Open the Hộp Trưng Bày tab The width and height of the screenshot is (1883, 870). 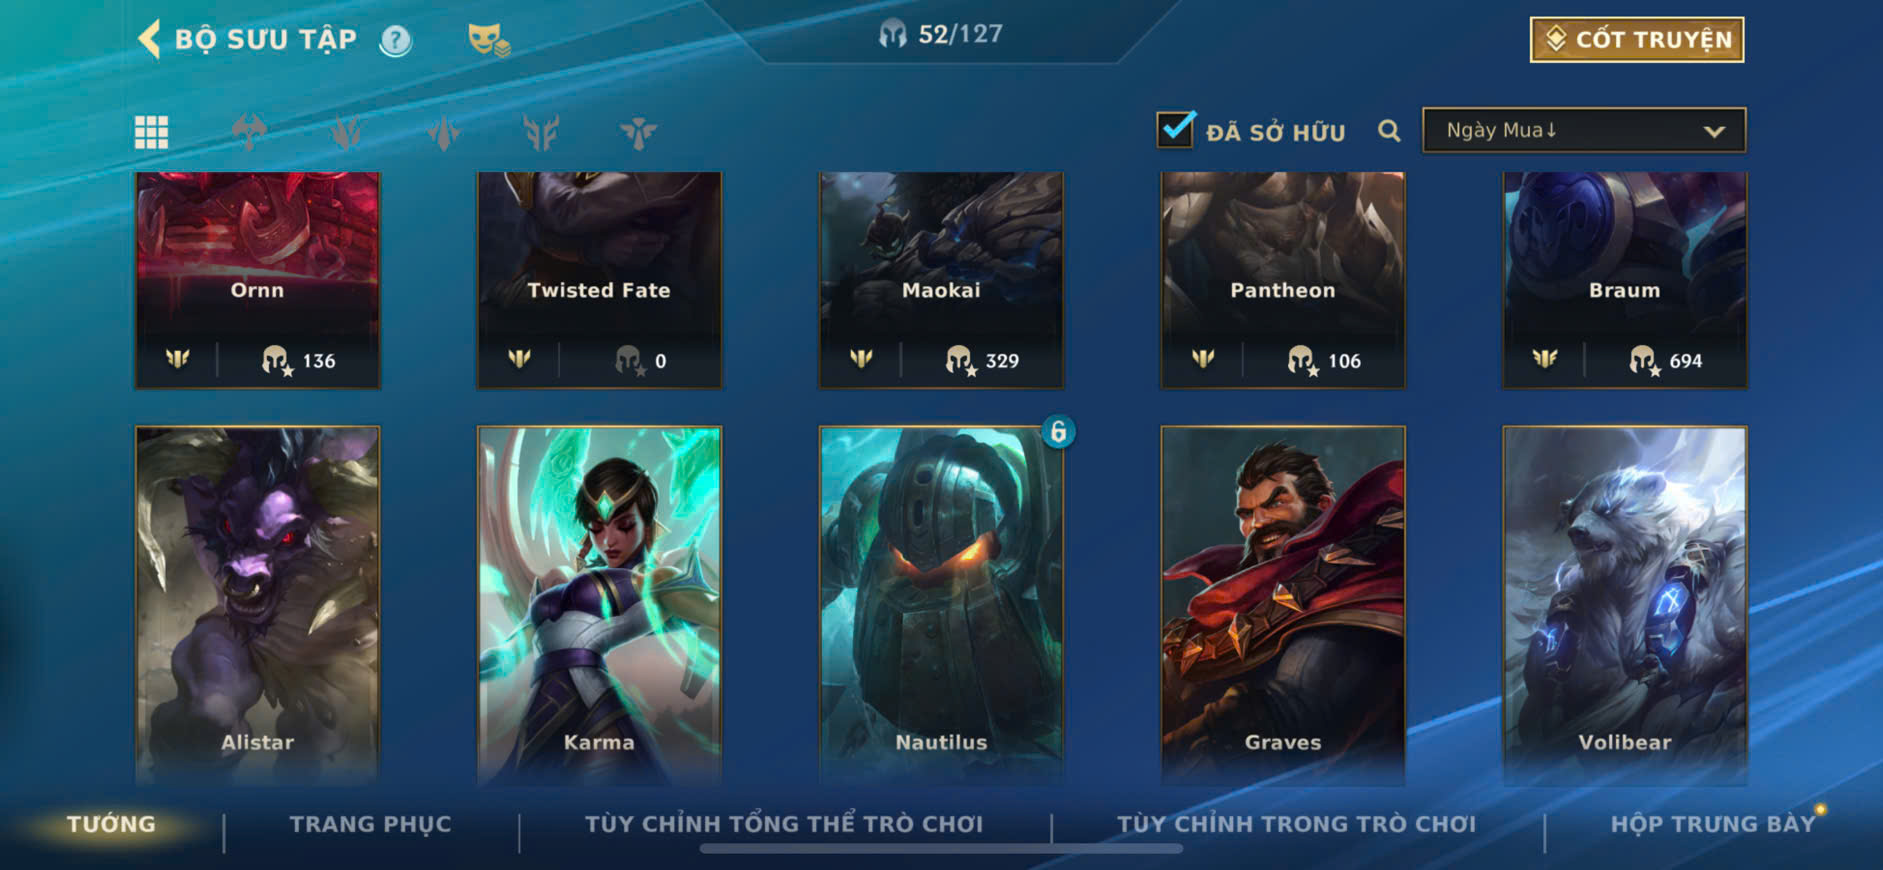(x=1712, y=824)
